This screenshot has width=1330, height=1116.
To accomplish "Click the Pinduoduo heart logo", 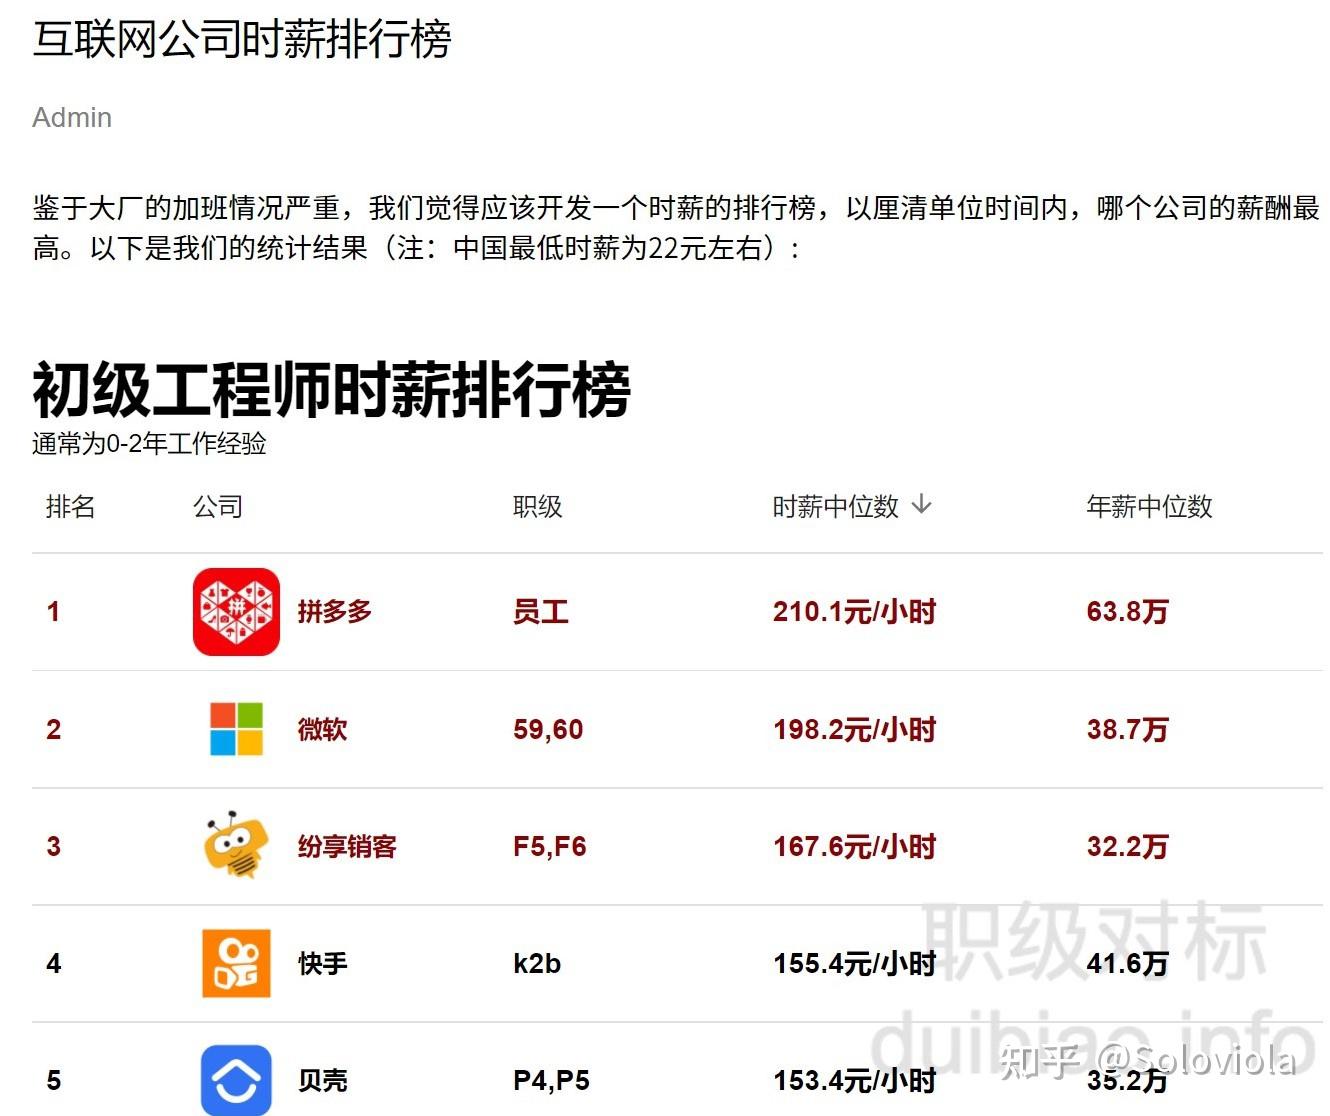I will (236, 611).
